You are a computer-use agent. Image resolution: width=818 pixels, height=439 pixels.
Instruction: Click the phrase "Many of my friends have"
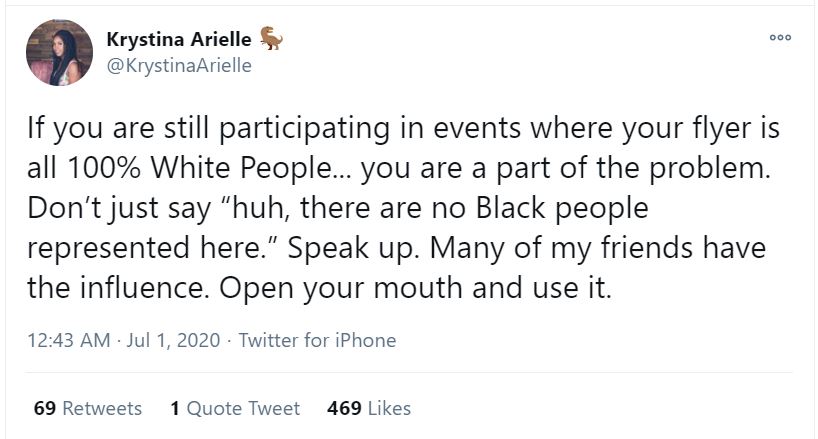click(598, 248)
